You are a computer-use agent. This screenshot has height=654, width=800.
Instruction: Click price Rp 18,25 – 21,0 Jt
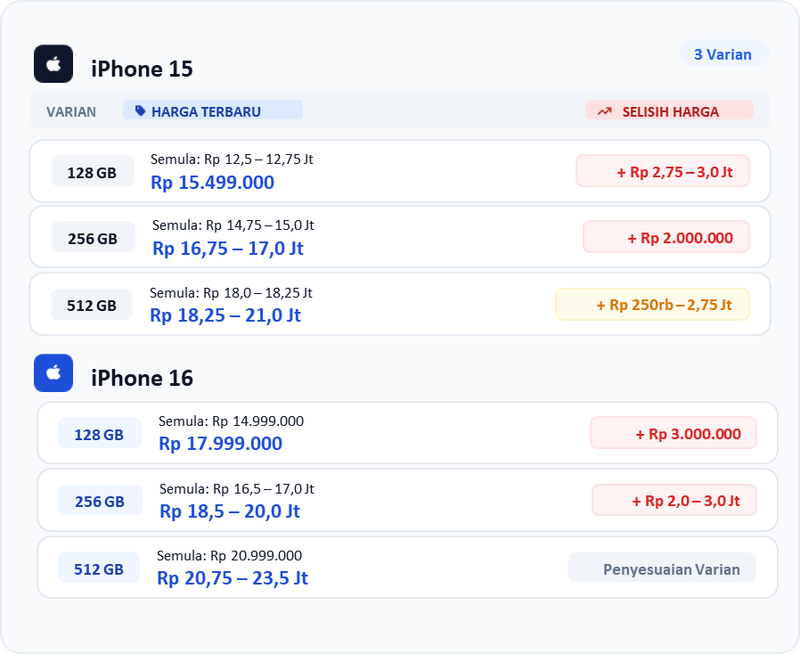(225, 315)
